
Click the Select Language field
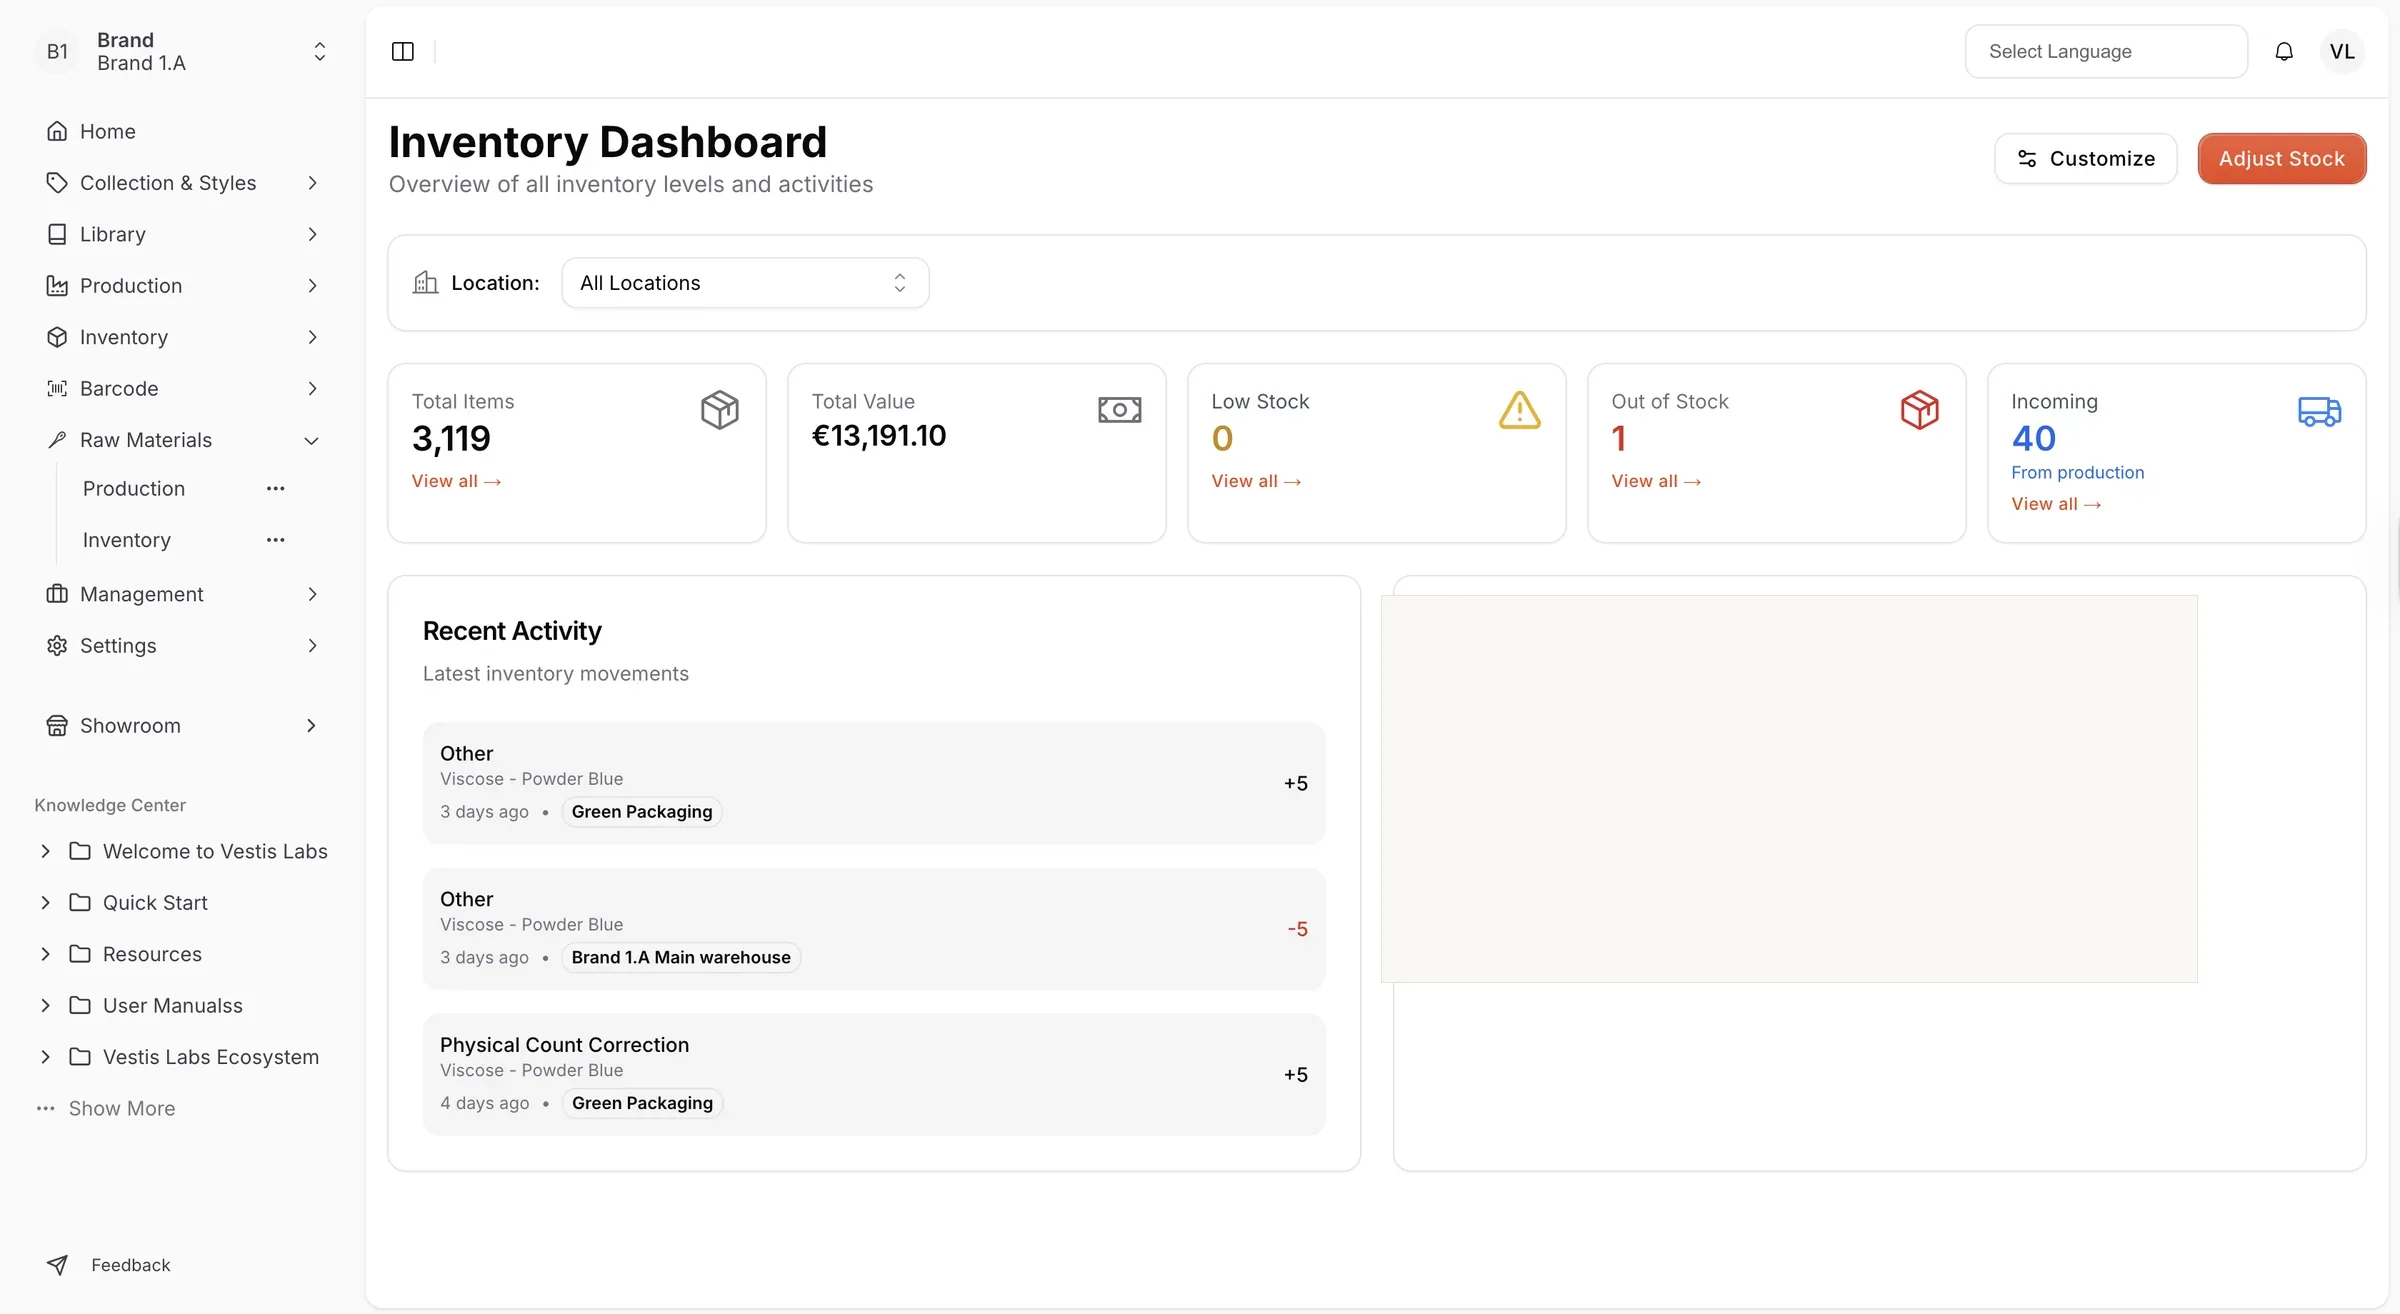(x=2106, y=51)
